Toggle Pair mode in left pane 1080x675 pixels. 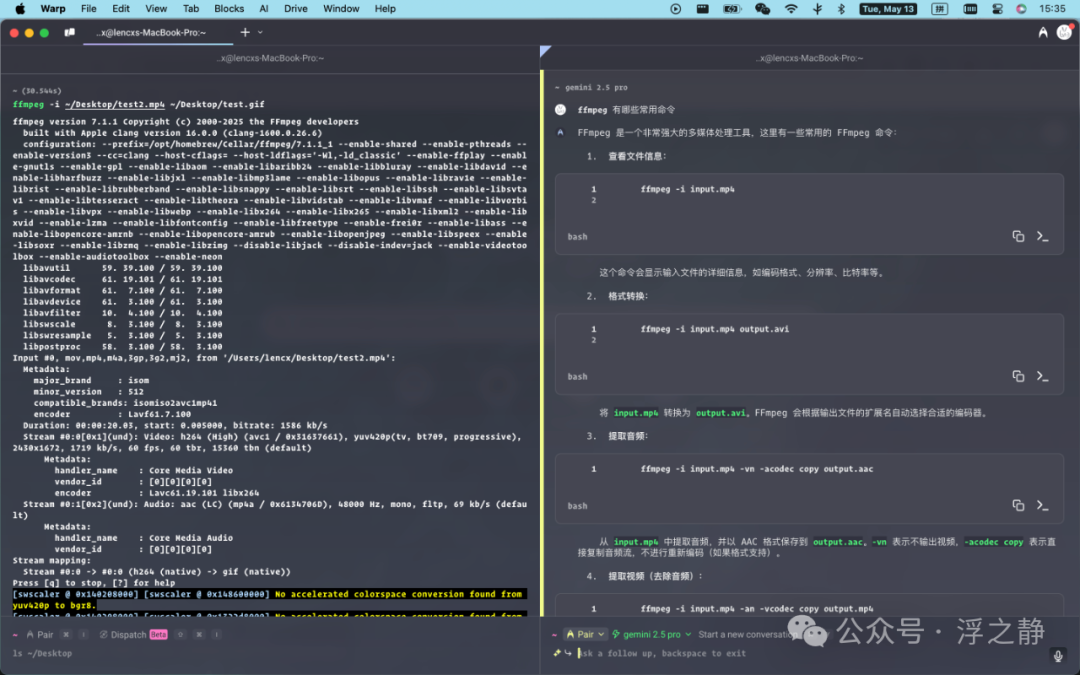[40, 634]
